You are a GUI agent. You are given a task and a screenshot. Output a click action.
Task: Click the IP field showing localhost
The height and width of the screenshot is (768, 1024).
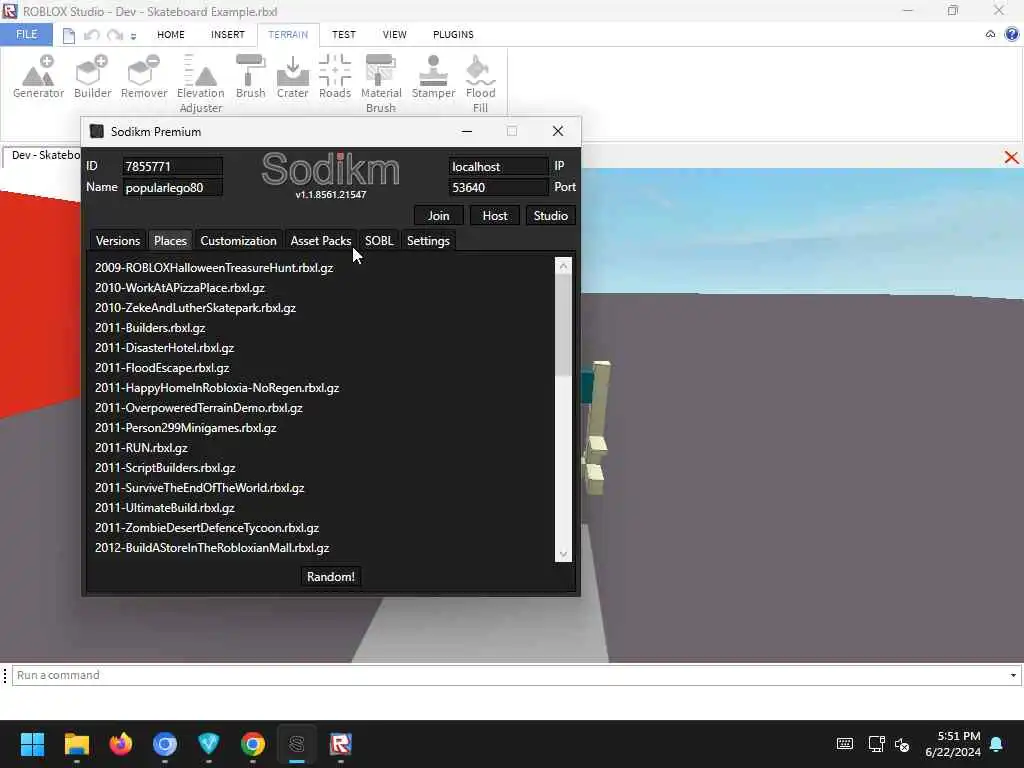(498, 167)
